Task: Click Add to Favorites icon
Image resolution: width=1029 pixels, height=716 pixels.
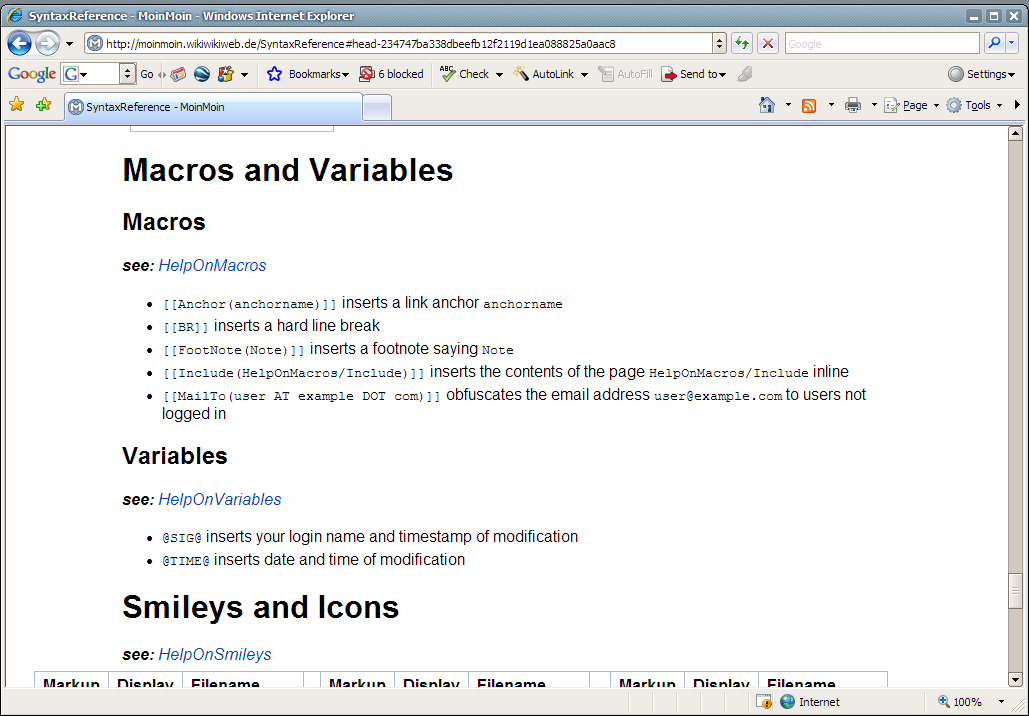Action: tap(43, 105)
